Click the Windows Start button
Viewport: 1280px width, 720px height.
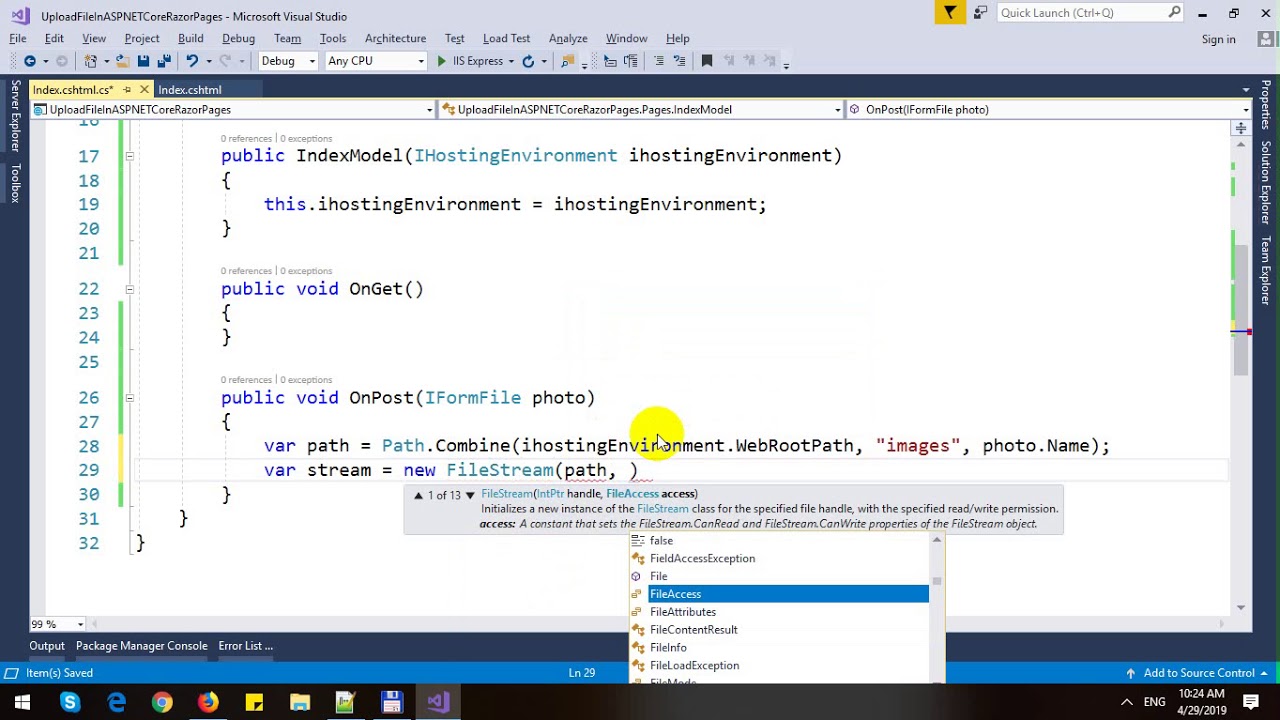coord(22,702)
